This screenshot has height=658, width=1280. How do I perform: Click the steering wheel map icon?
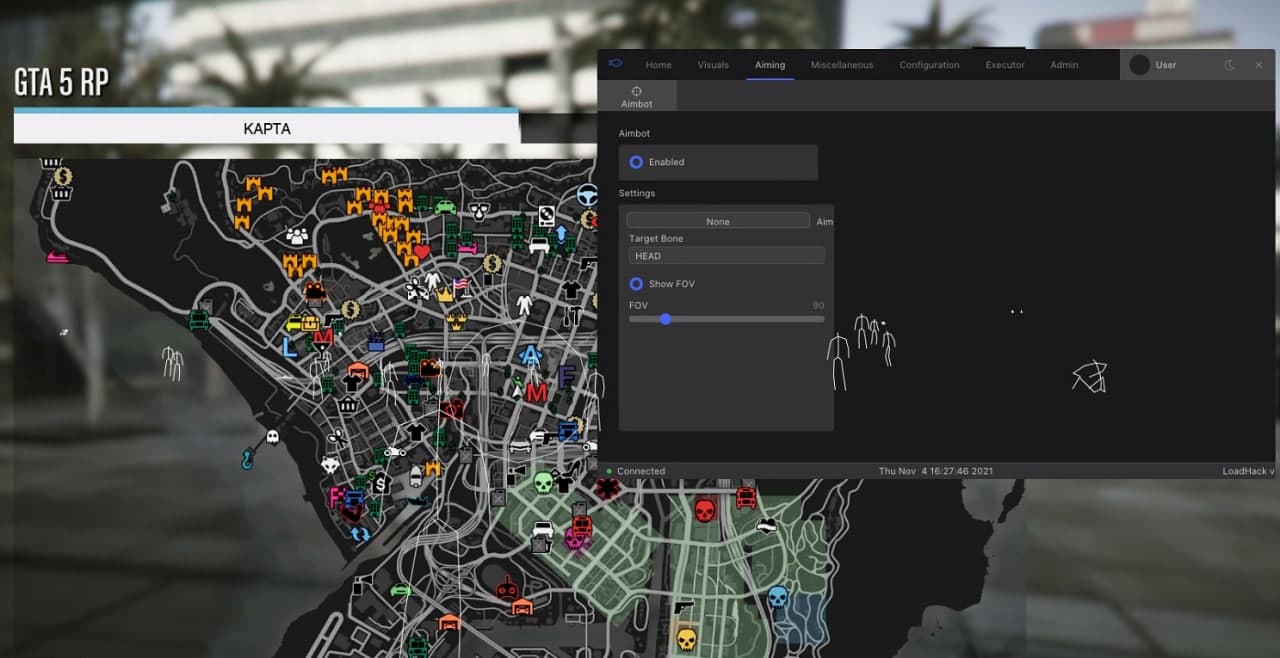point(587,195)
